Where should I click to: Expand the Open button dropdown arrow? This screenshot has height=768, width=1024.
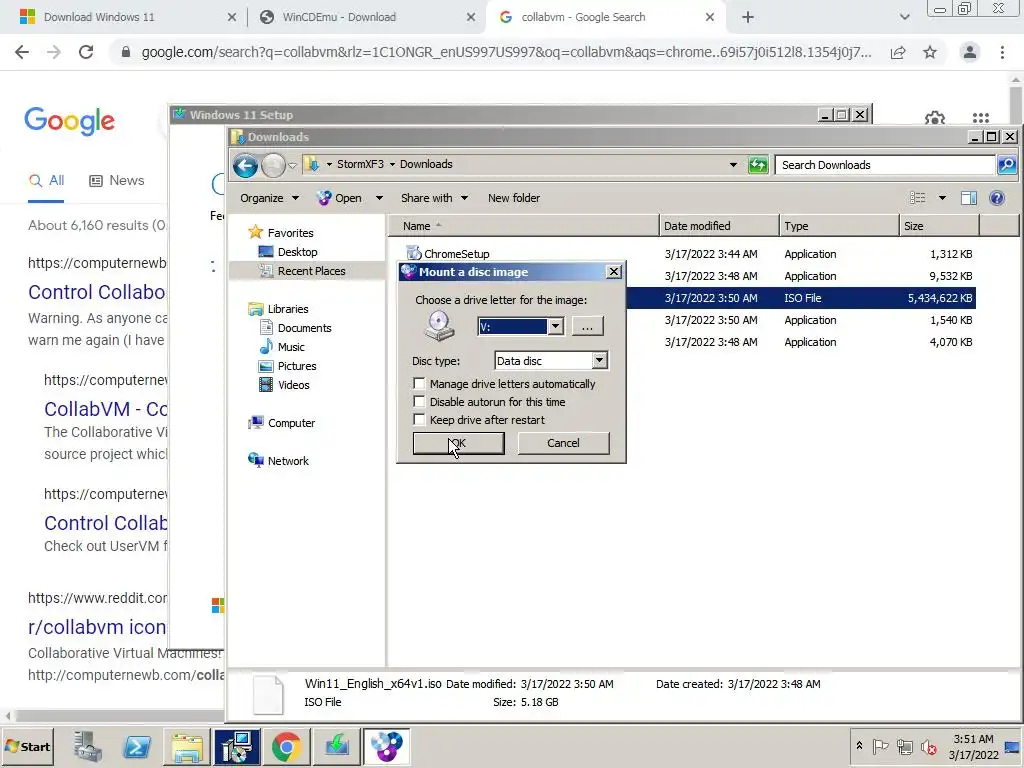(379, 198)
